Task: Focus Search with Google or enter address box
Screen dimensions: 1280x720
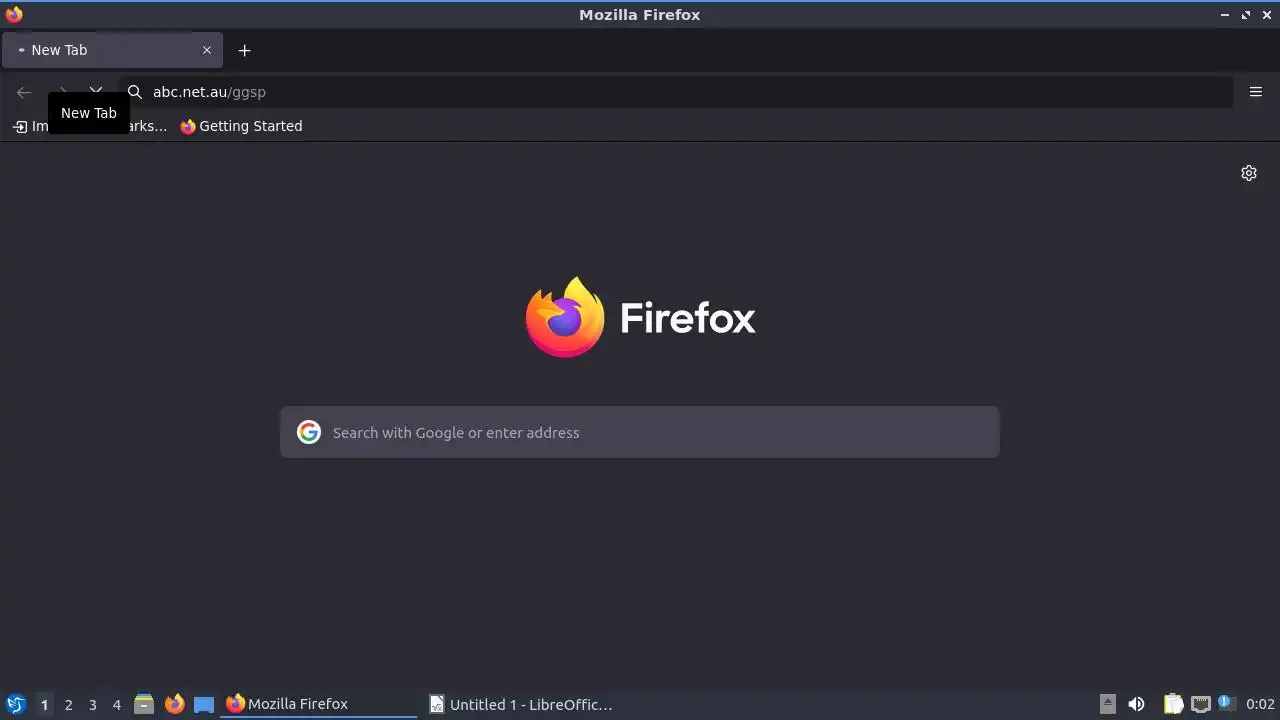Action: click(x=640, y=432)
